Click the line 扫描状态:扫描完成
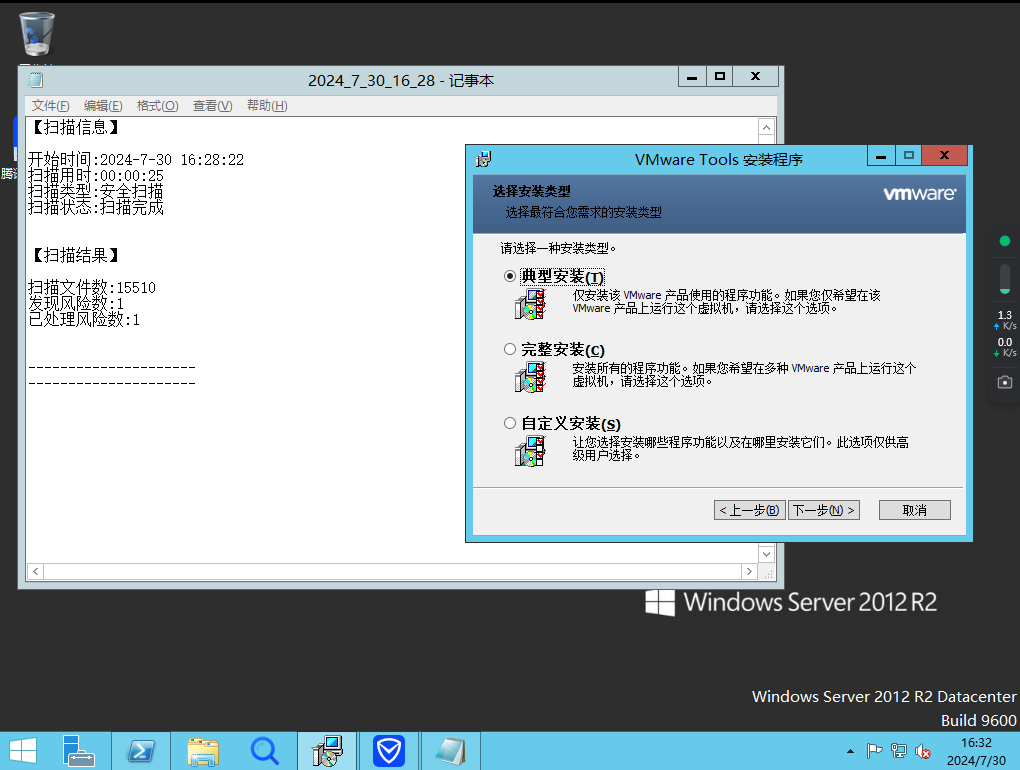 (x=96, y=207)
